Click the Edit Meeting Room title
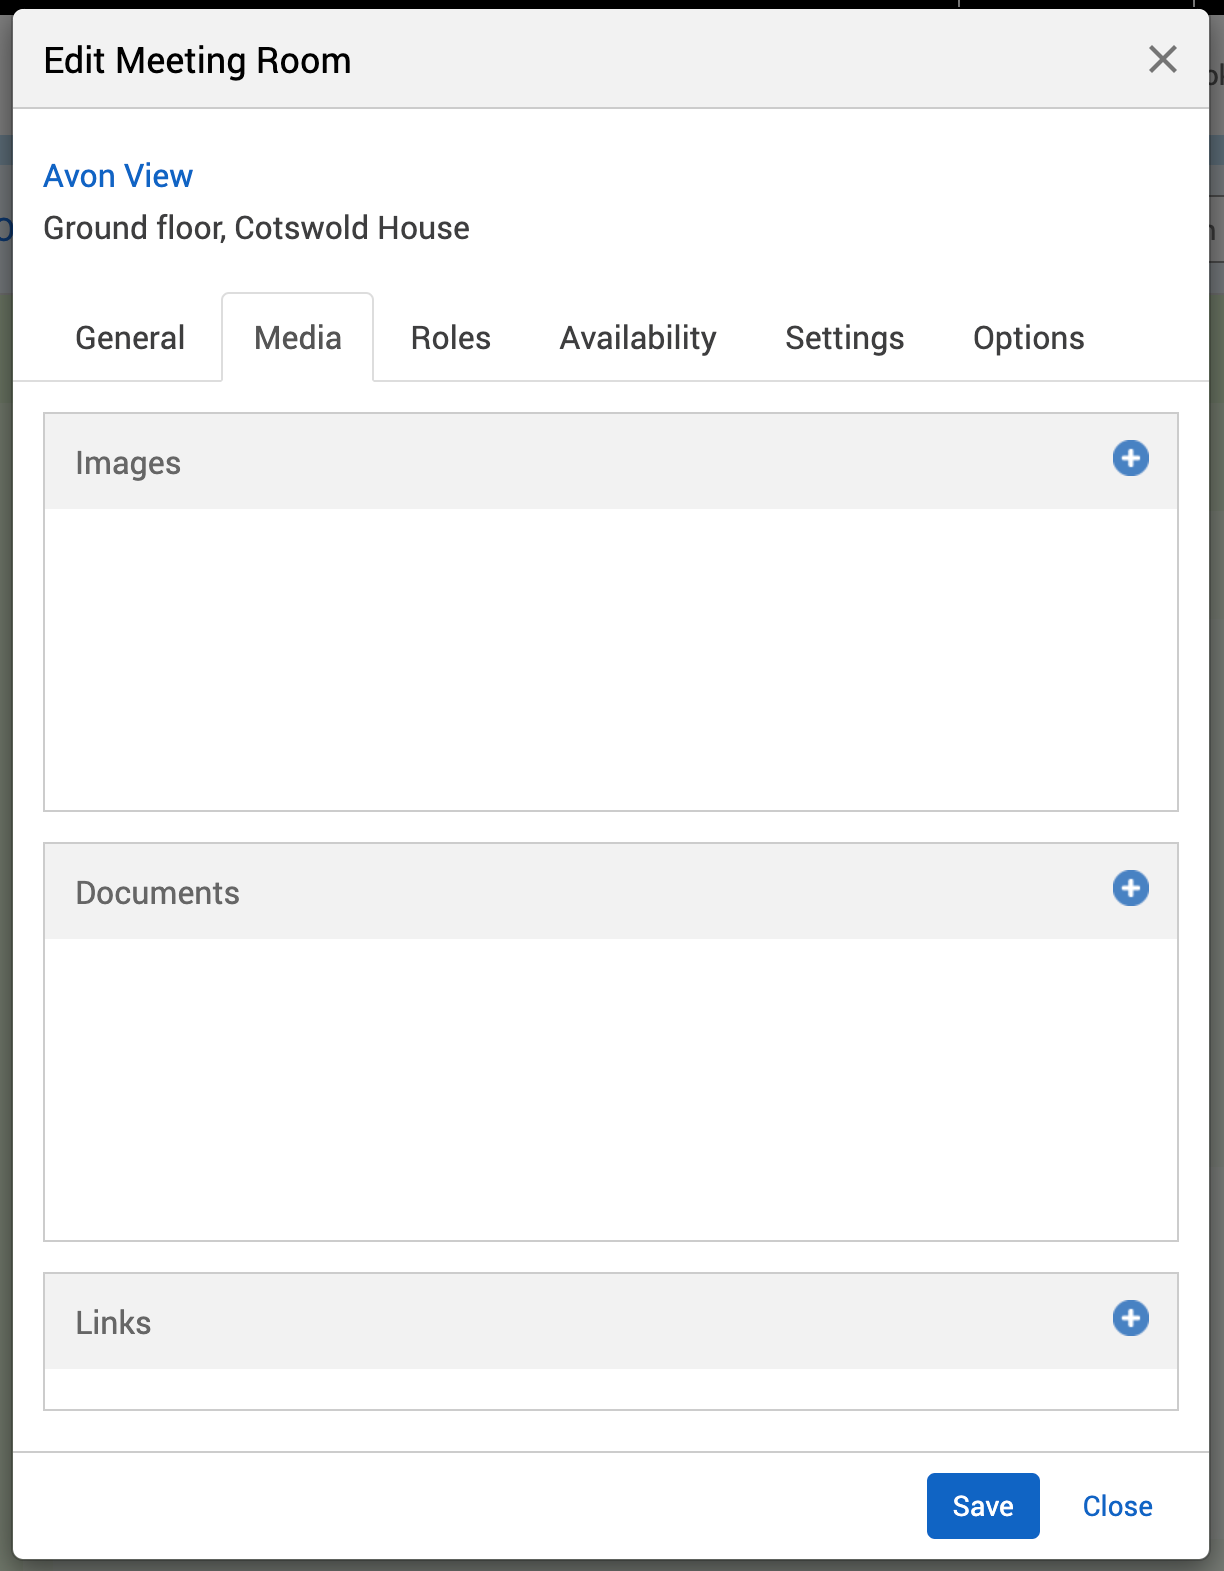Image resolution: width=1224 pixels, height=1571 pixels. (198, 61)
